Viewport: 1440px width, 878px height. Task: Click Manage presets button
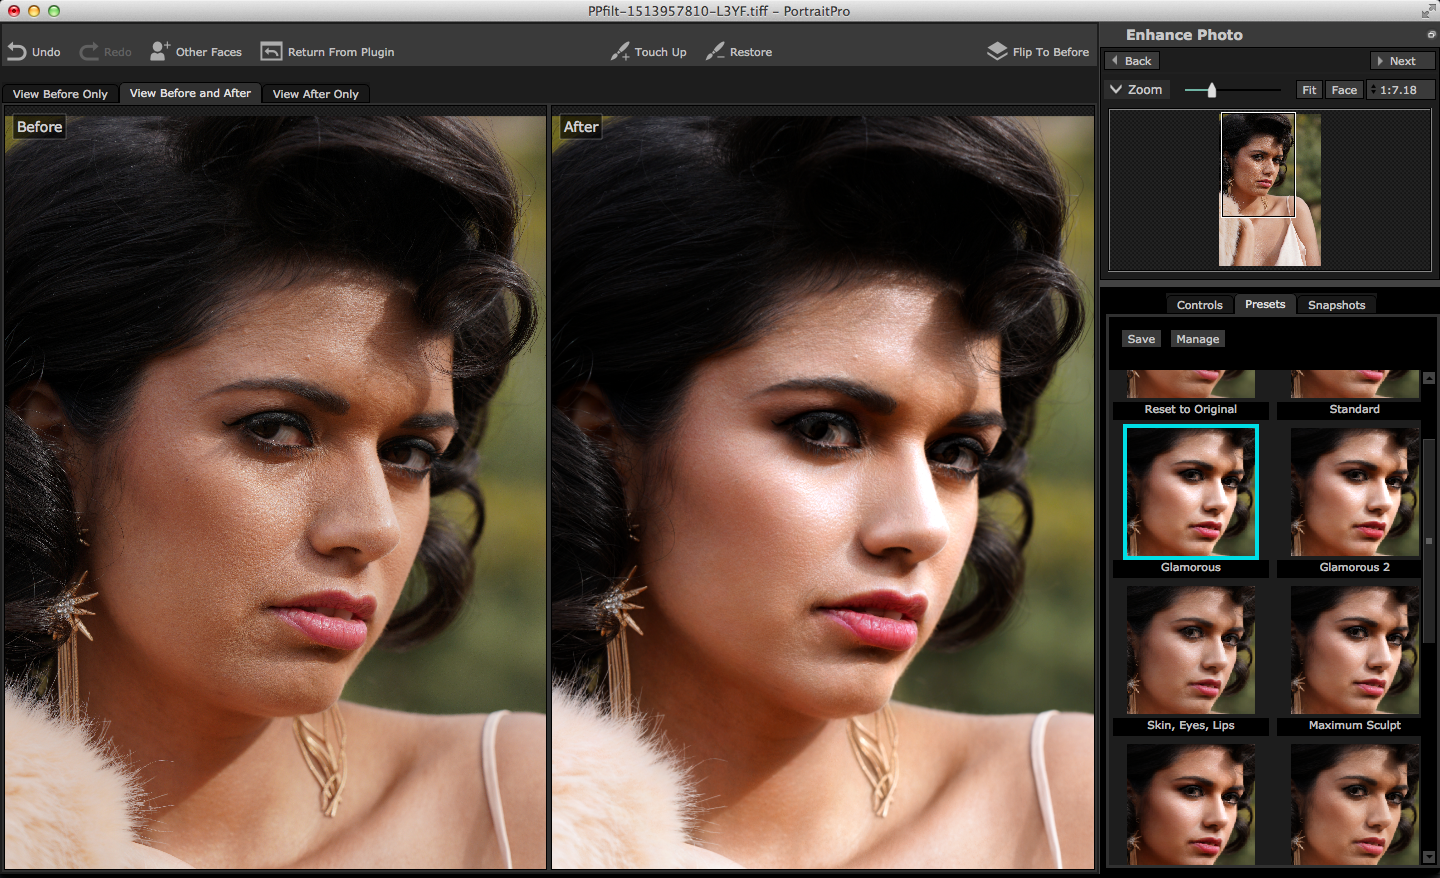pos(1197,339)
